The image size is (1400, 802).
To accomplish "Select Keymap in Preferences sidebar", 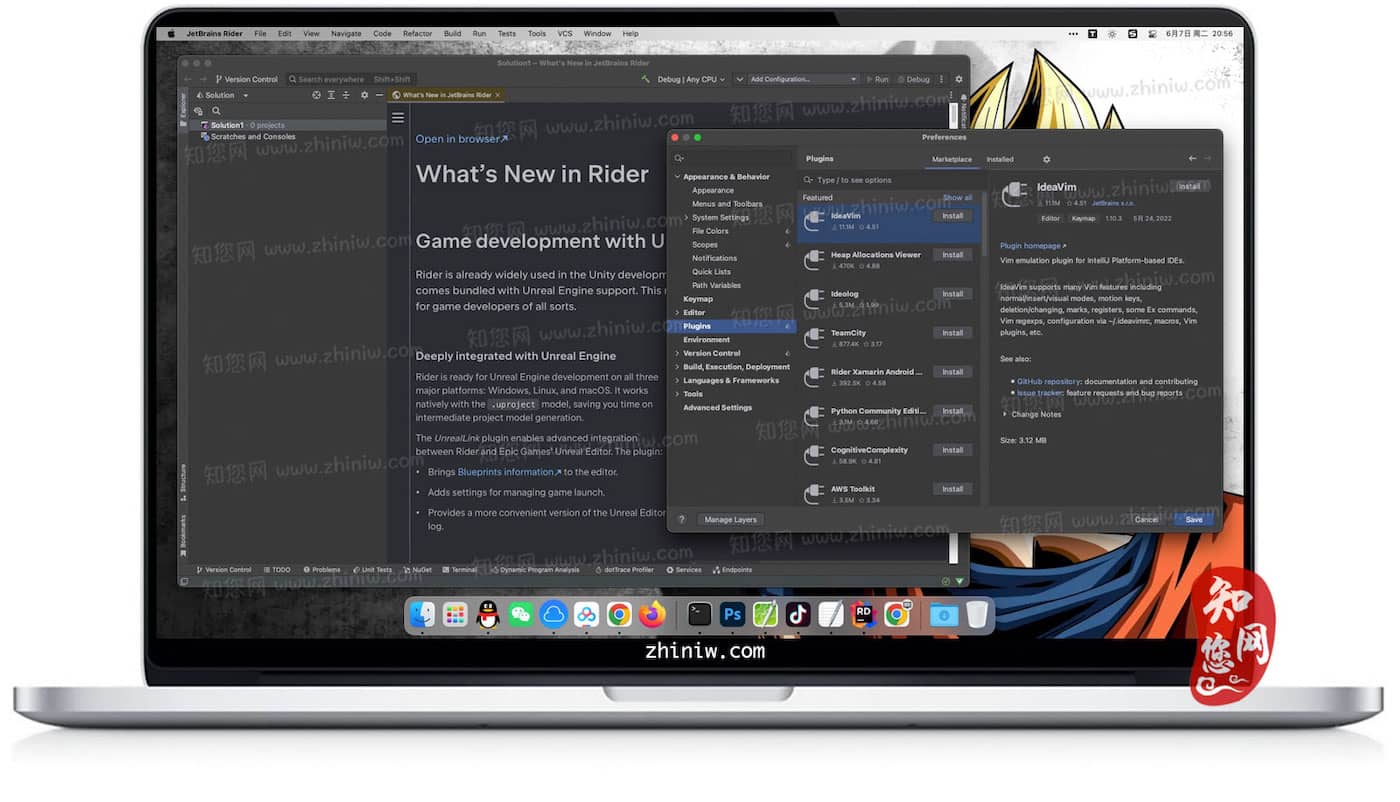I will pos(698,299).
